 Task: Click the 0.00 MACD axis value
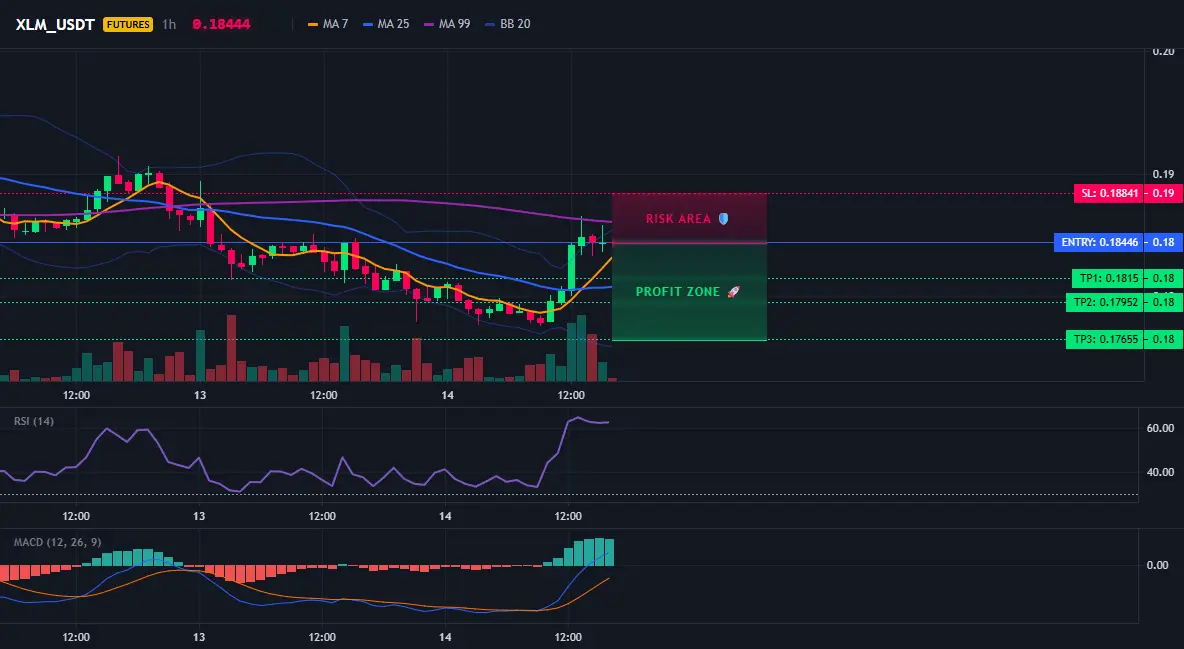(1158, 565)
